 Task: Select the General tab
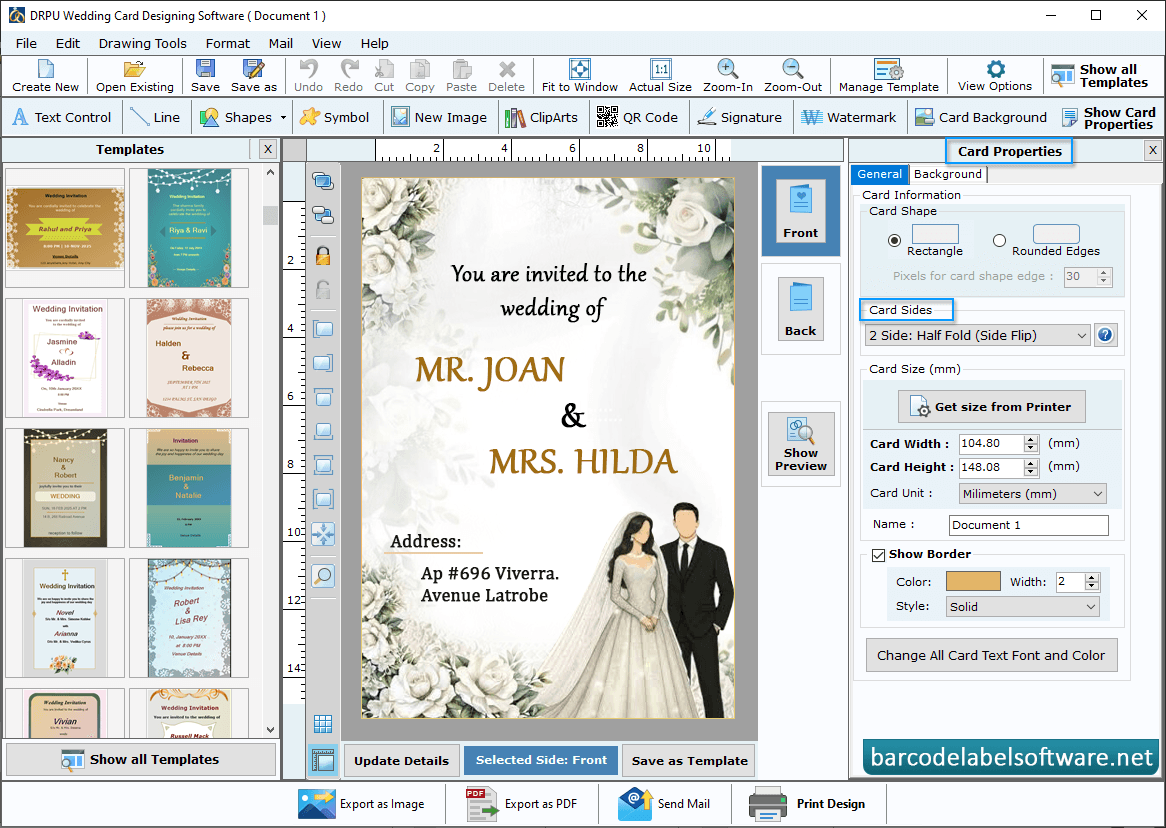879,174
